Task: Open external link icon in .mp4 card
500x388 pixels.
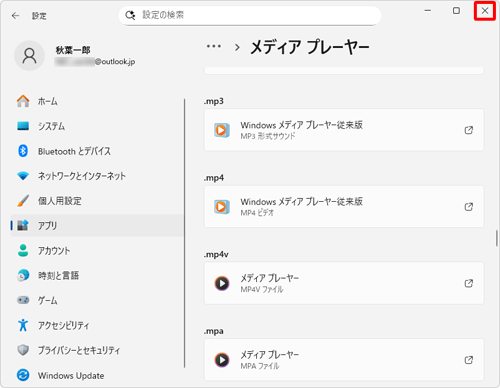Action: click(469, 207)
